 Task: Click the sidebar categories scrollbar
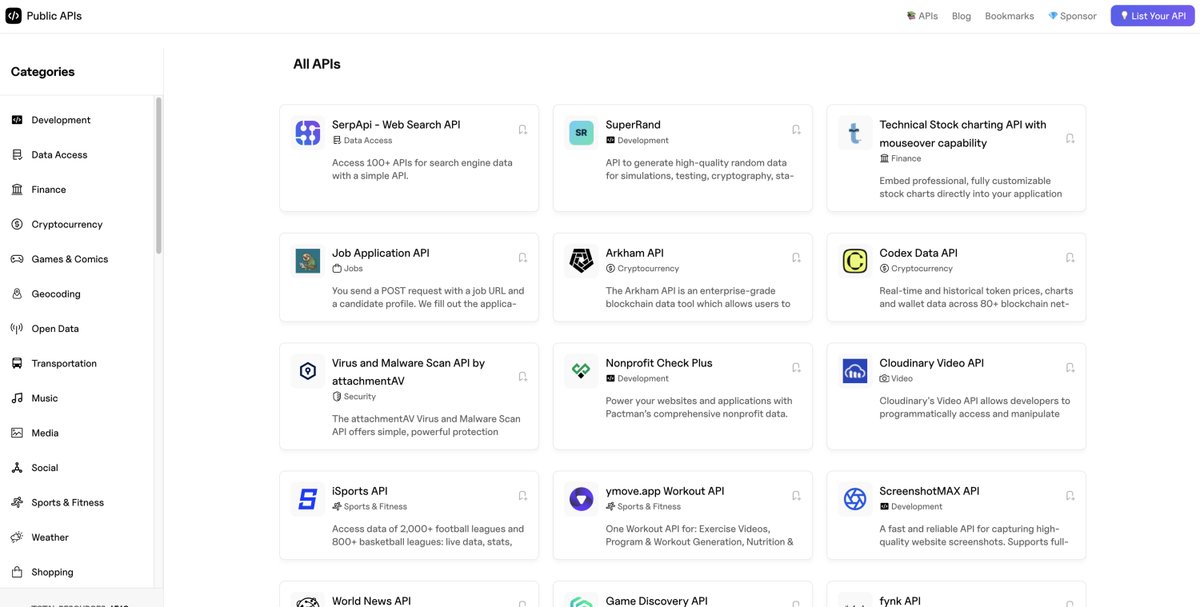158,175
